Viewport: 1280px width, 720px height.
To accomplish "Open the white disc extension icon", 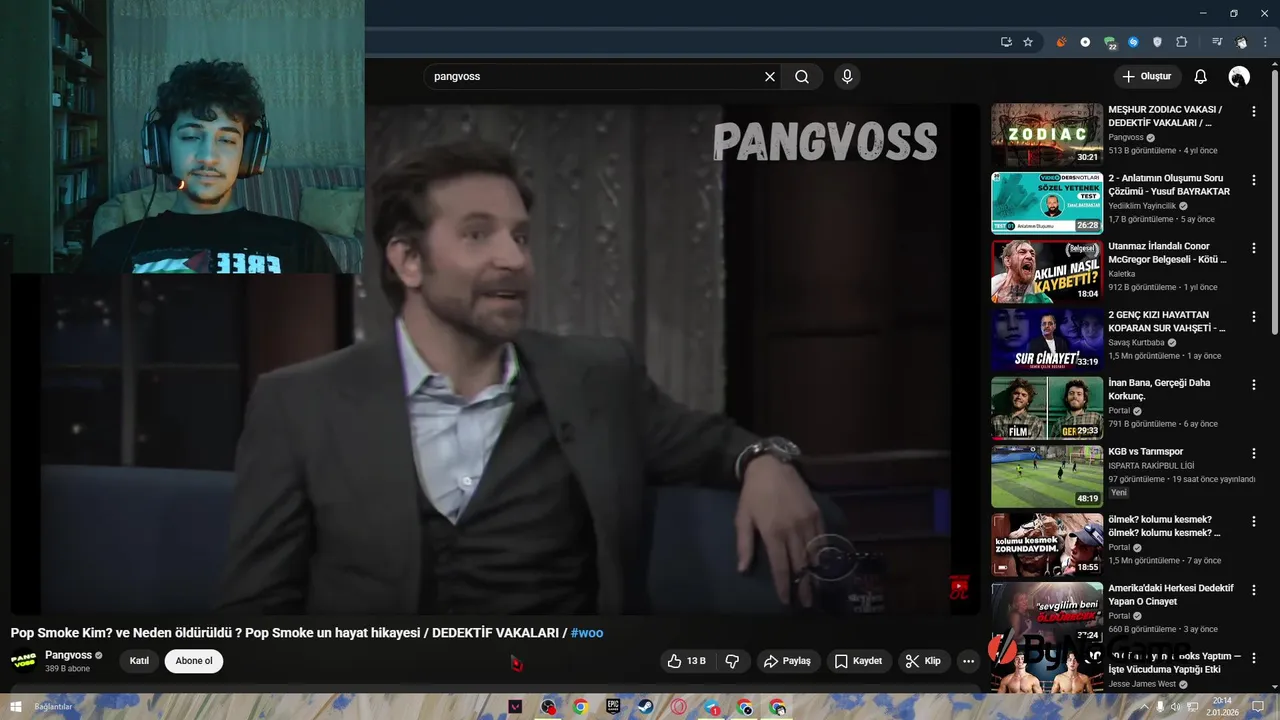I will point(1085,42).
